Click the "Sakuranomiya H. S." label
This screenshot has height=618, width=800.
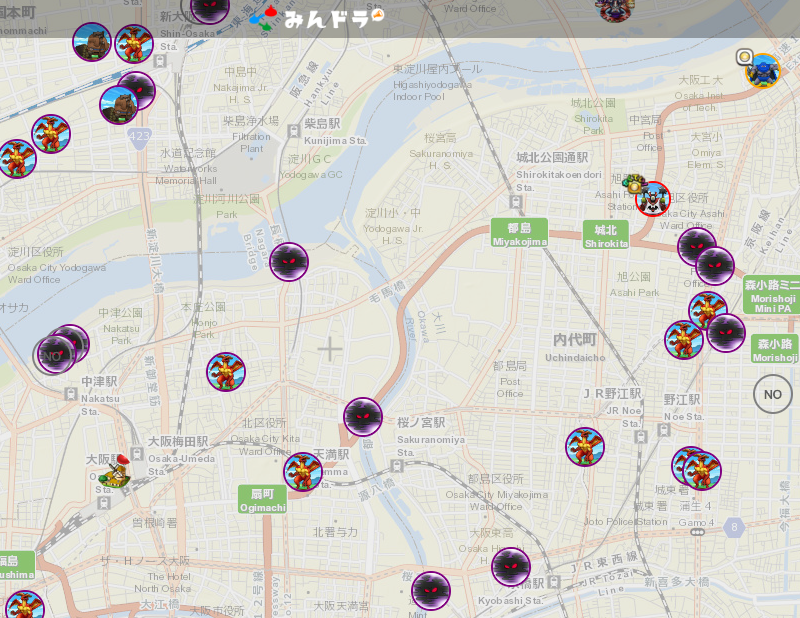point(441,159)
